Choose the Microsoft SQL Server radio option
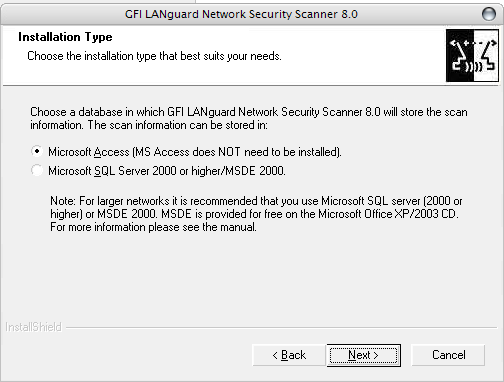Image resolution: width=504 pixels, height=382 pixels. tap(37, 171)
